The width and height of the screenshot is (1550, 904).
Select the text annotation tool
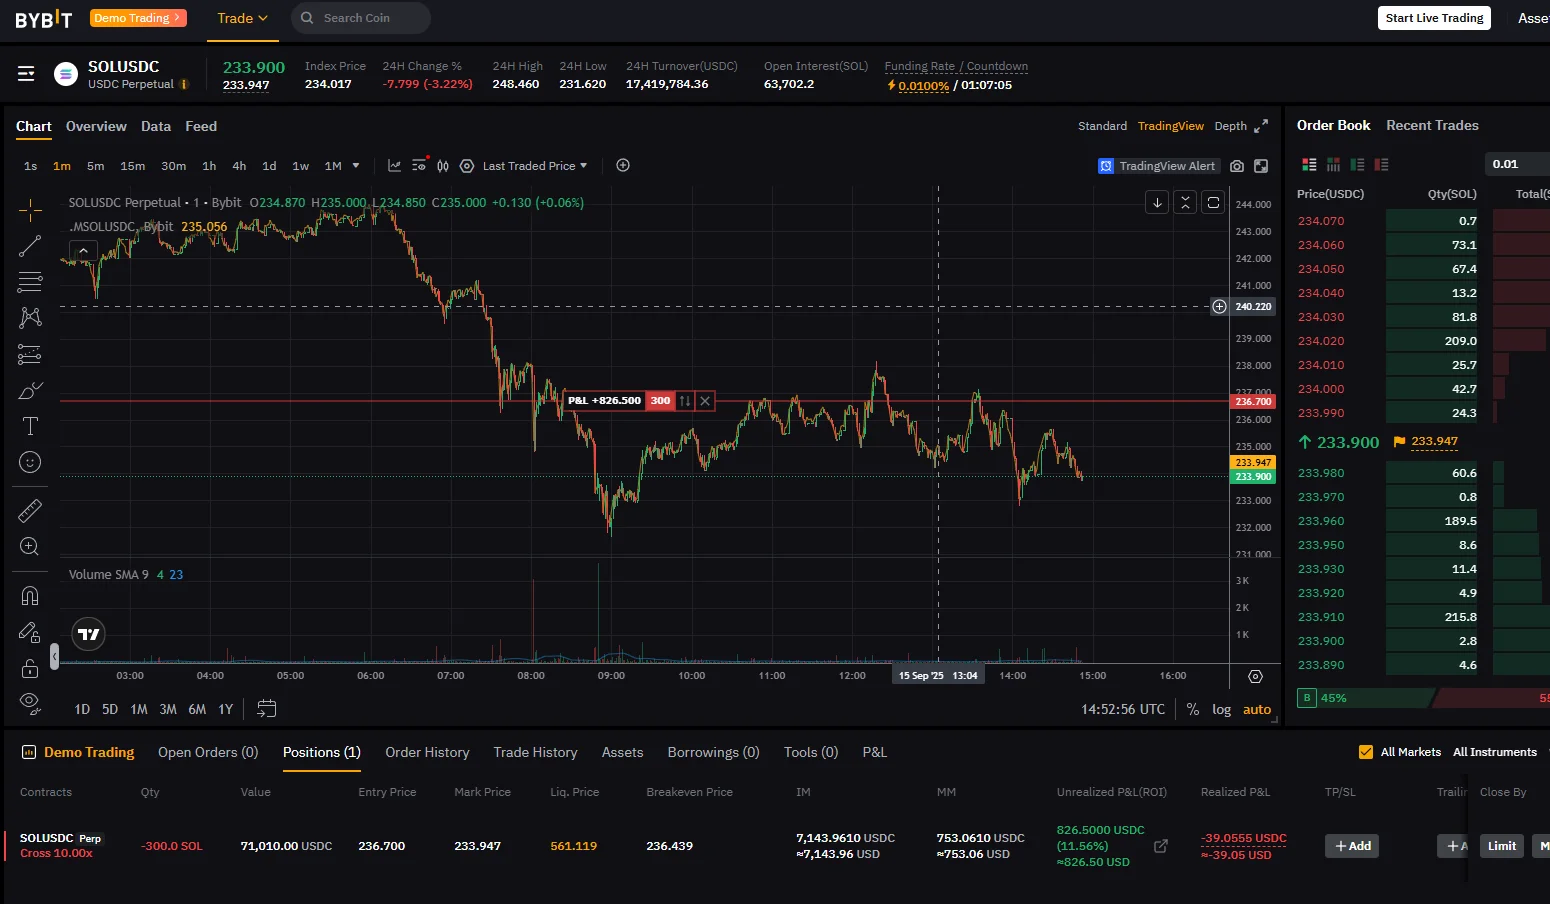point(30,426)
